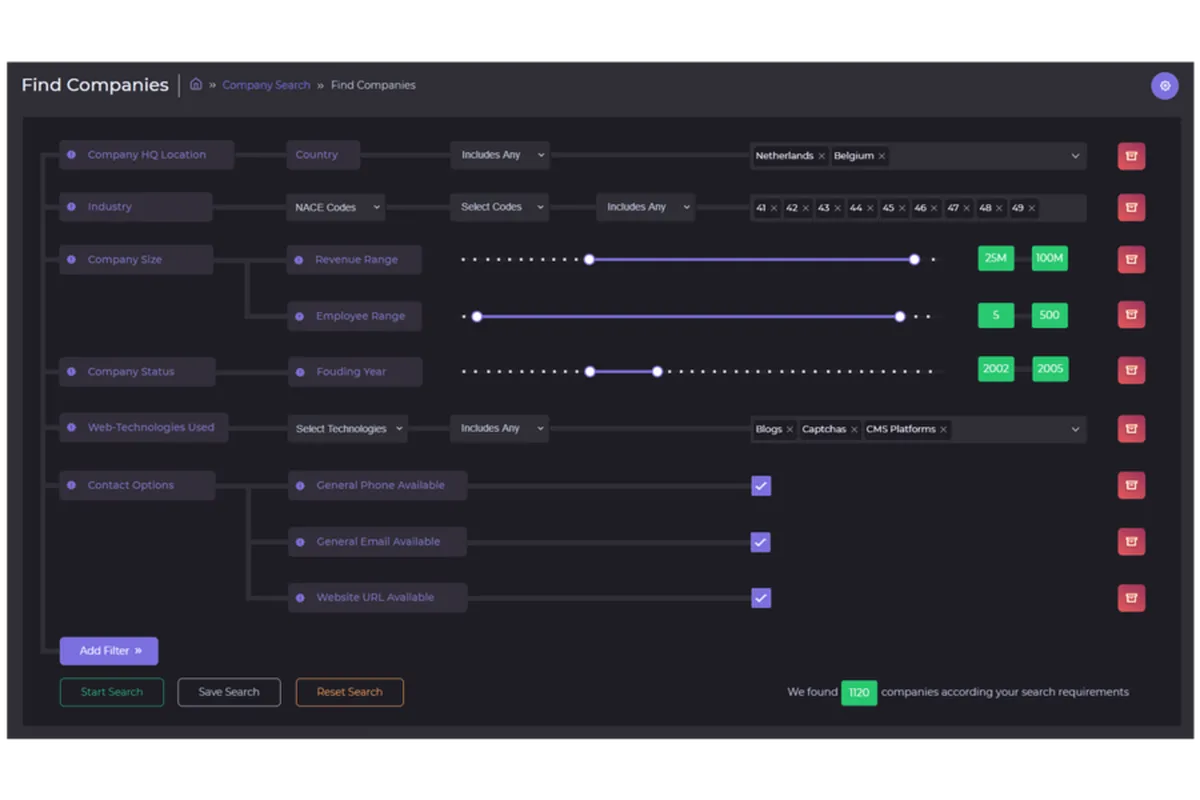
Task: Click info icon beside Company HQ Location
Action: [71, 155]
